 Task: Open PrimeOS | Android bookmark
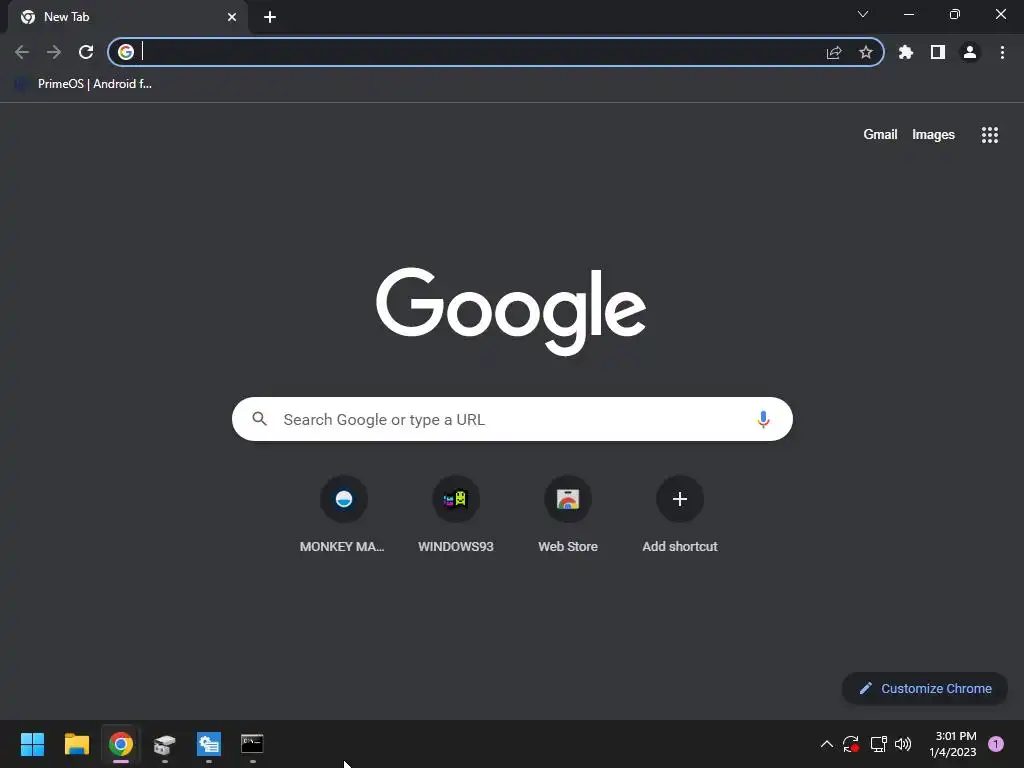84,84
